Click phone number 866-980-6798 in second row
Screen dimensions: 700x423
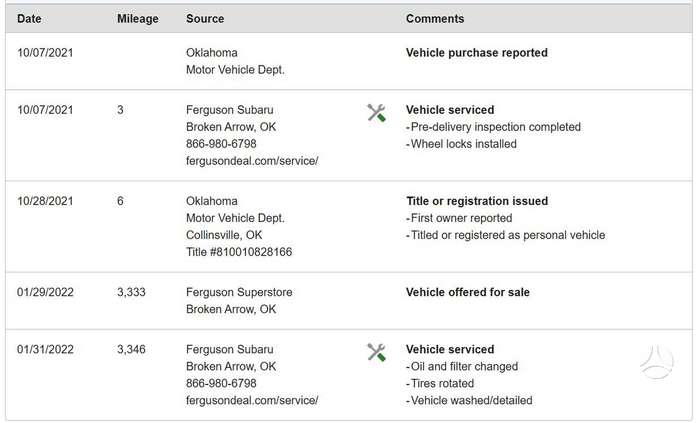[x=221, y=144]
